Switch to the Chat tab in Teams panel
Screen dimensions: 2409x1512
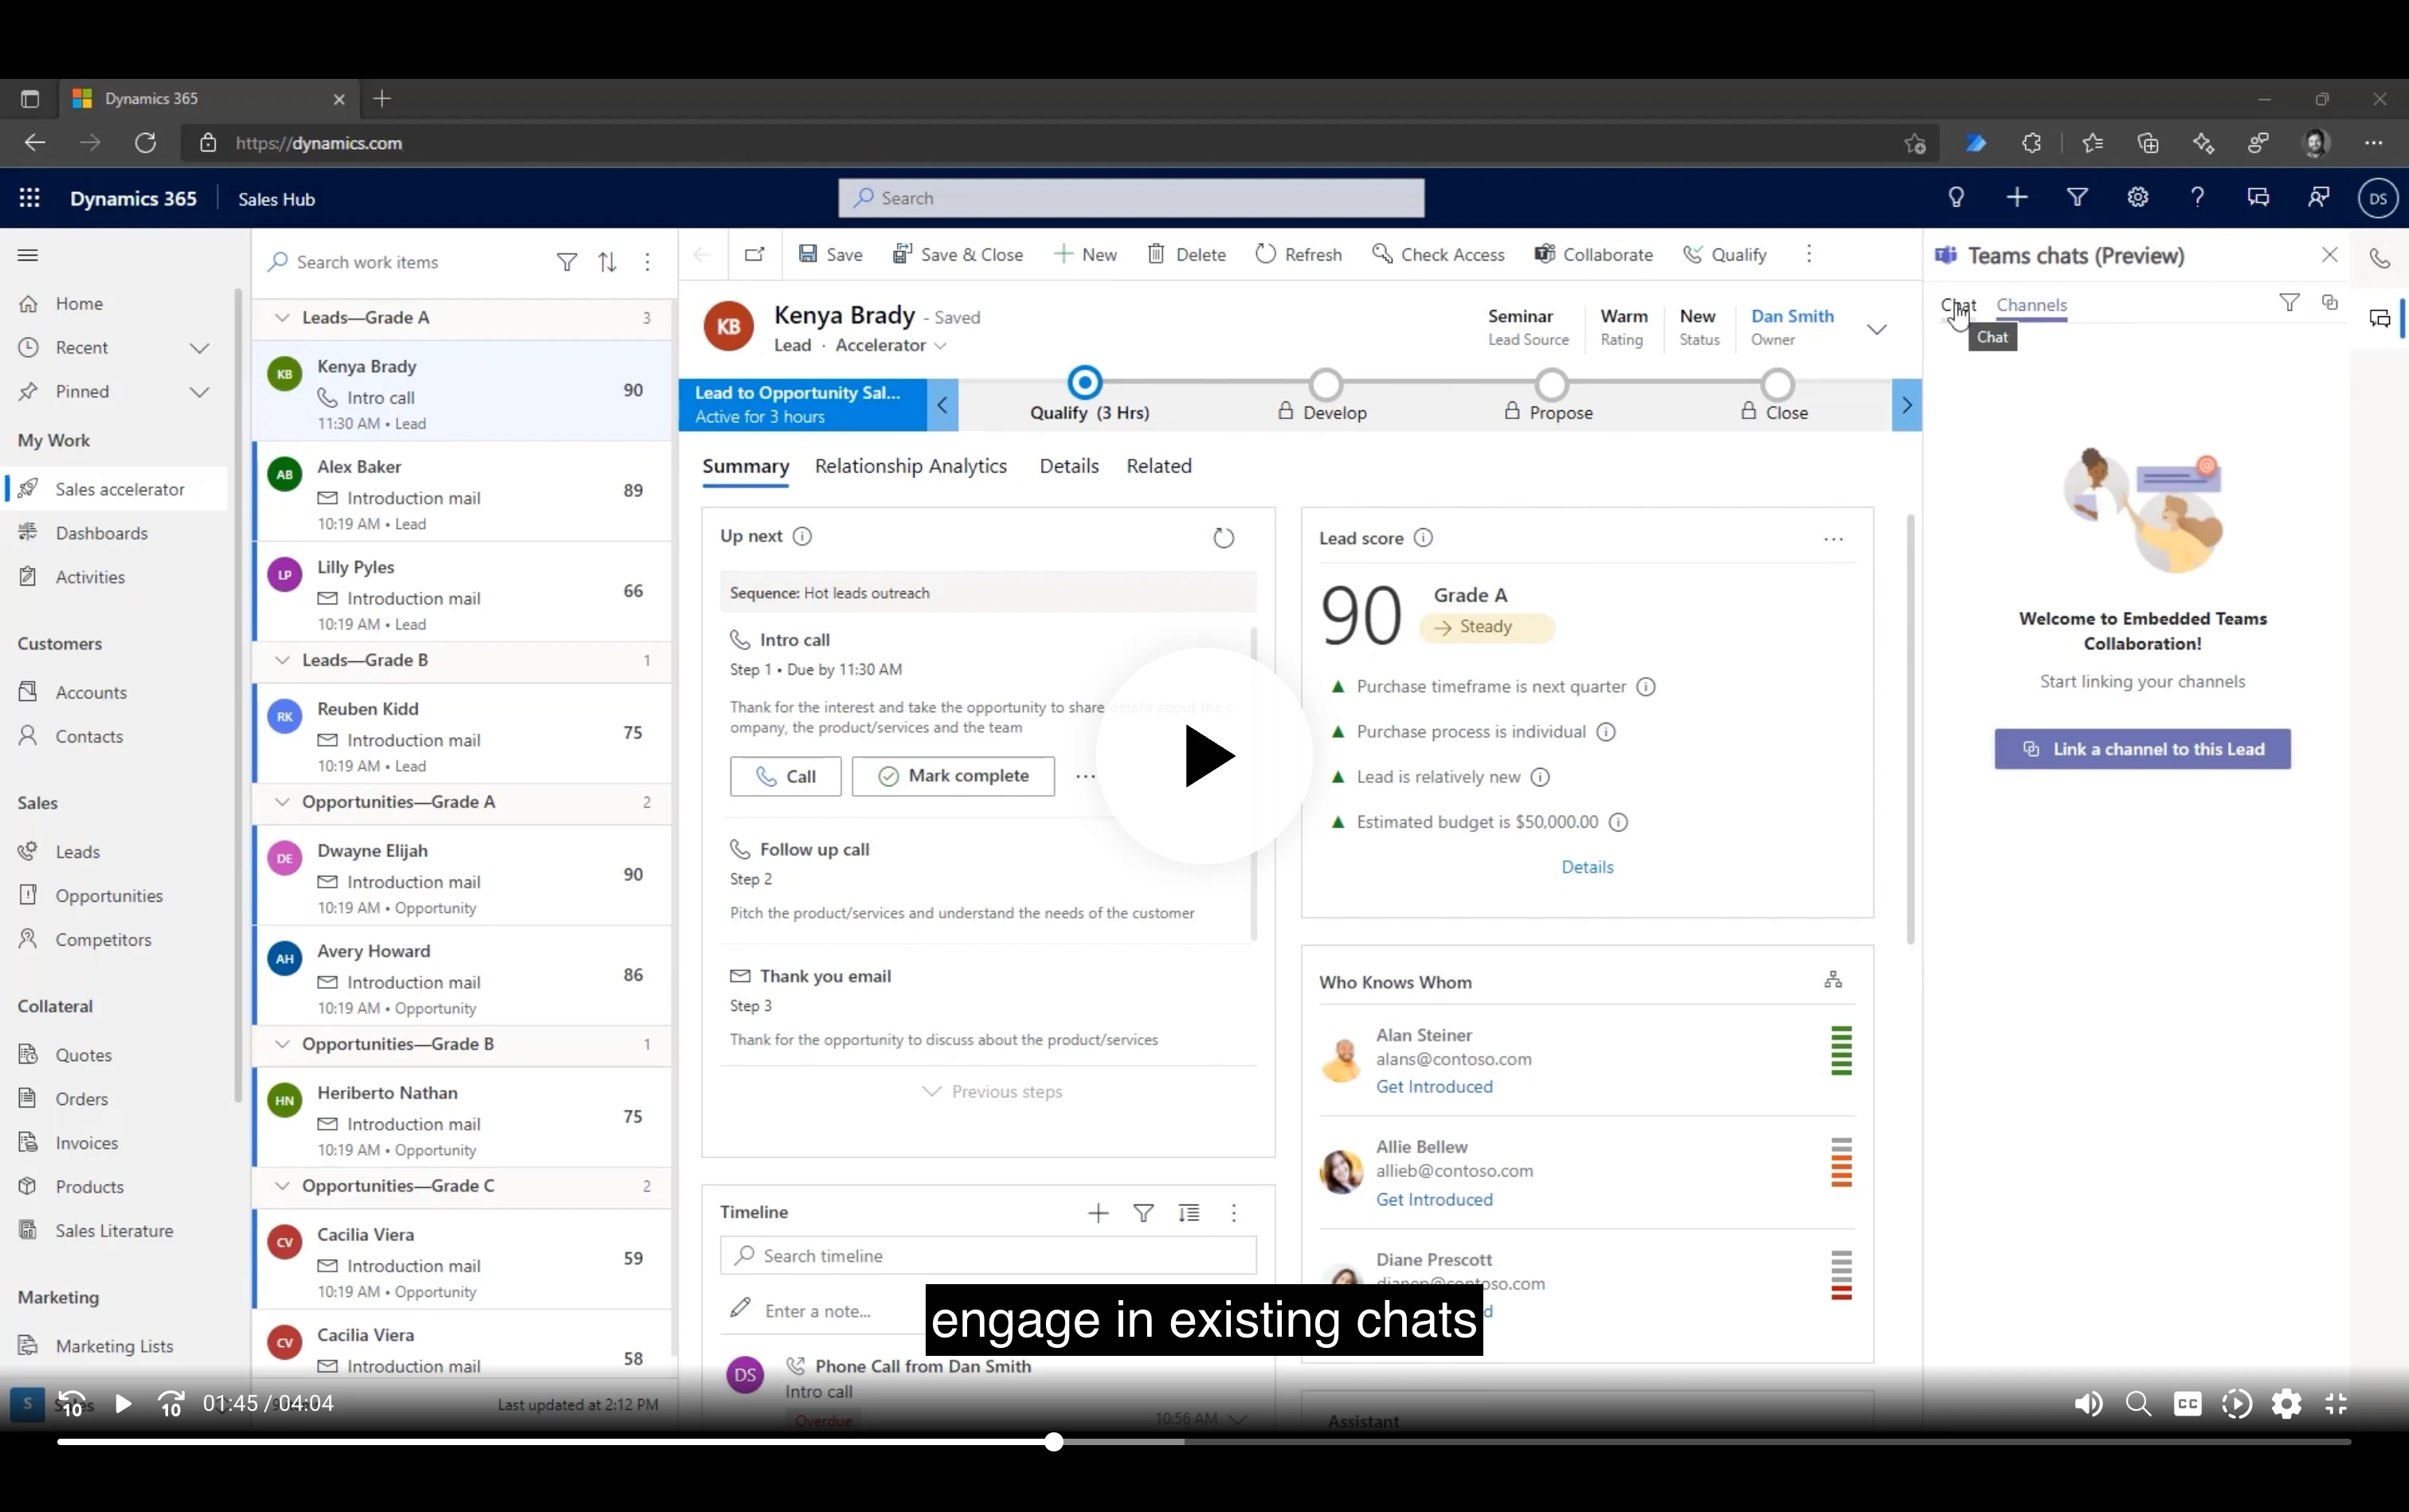click(x=1958, y=305)
